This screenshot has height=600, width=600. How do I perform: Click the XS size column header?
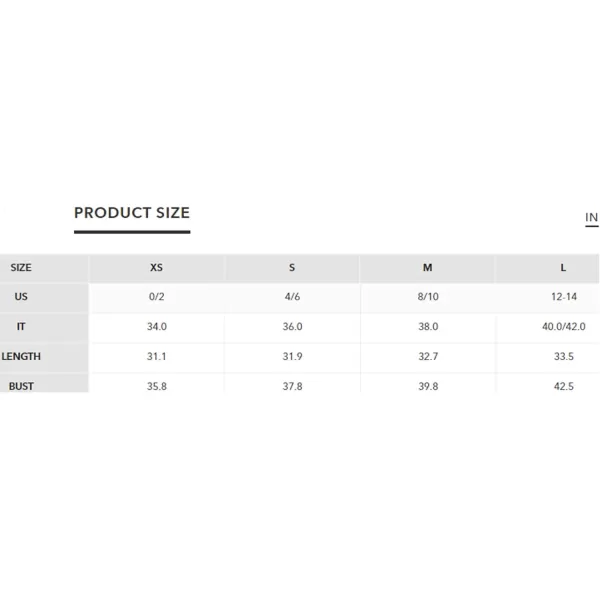157,267
